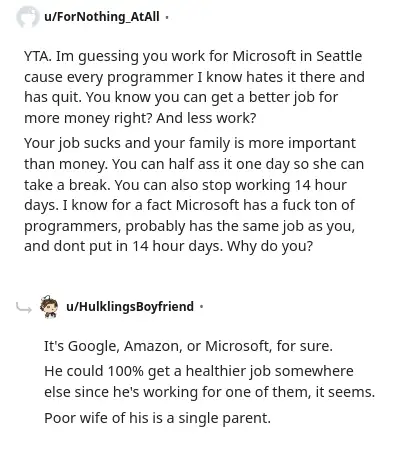The width and height of the screenshot is (400, 453).
Task: Click the line "more money right? And less work?"
Action: (x=140, y=118)
